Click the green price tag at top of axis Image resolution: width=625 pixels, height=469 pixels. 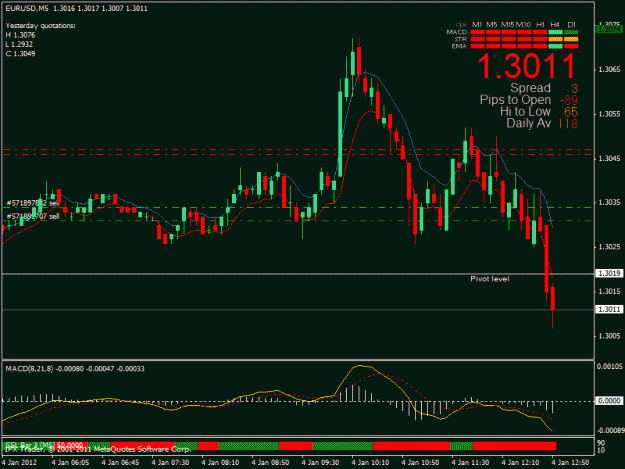click(x=609, y=29)
